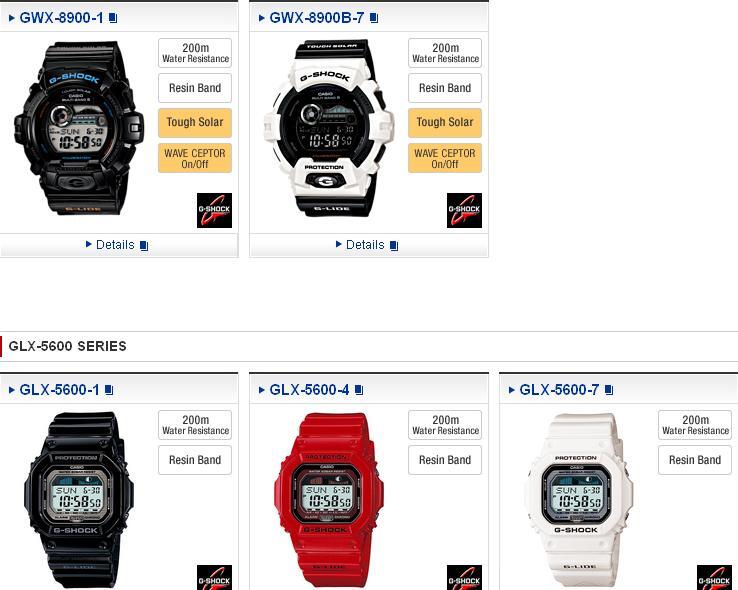
Task: Click the new-window icon beside GWX-8900-1
Action: [113, 18]
